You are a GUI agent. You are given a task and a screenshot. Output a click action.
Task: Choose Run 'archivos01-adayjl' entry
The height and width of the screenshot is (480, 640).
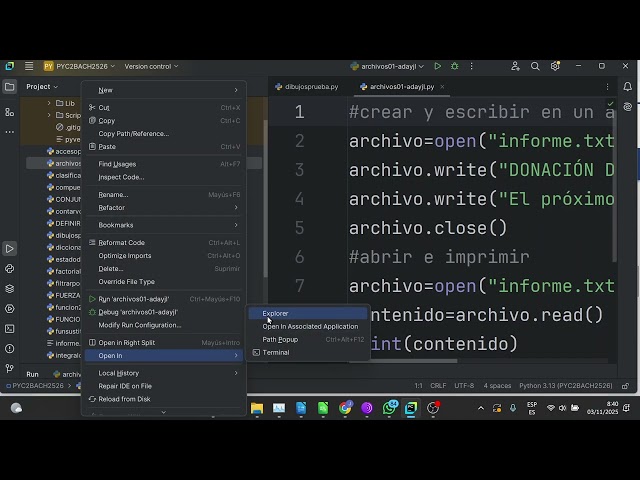click(x=164, y=299)
